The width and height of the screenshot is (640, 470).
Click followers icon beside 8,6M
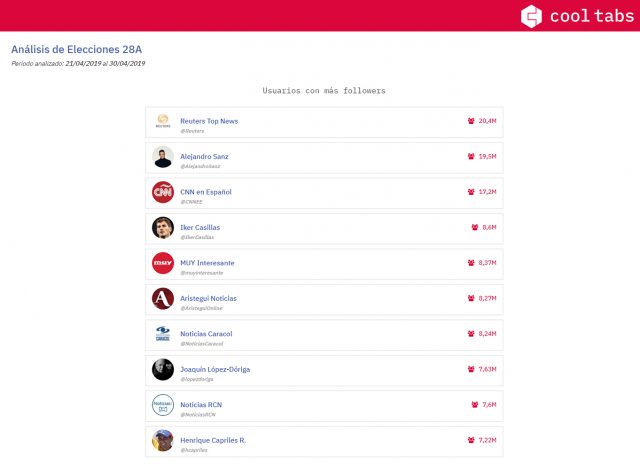[x=475, y=227]
